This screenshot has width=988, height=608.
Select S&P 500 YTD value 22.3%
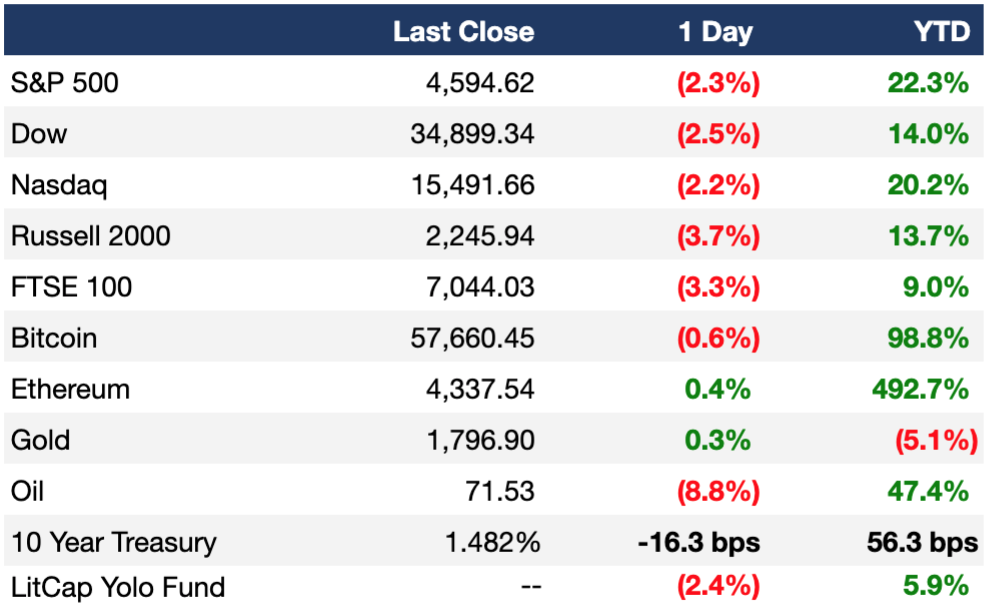[928, 83]
